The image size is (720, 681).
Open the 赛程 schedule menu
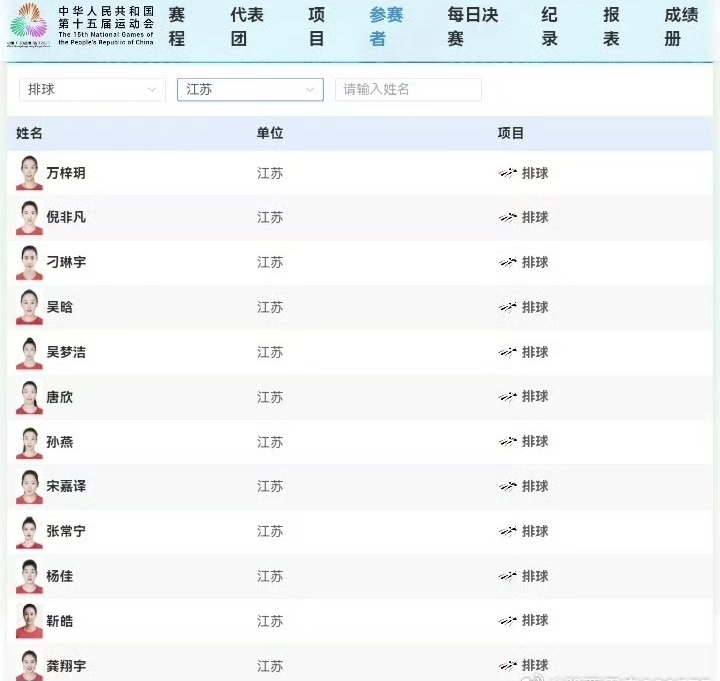coord(177,27)
